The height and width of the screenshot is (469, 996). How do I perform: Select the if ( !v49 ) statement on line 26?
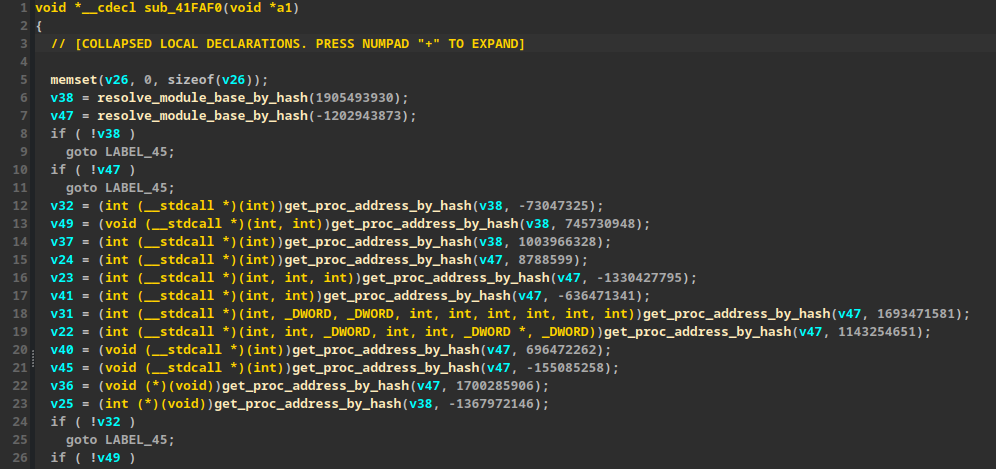[93, 458]
